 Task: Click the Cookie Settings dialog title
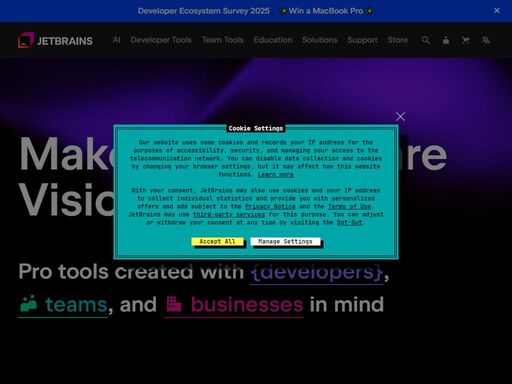point(256,128)
